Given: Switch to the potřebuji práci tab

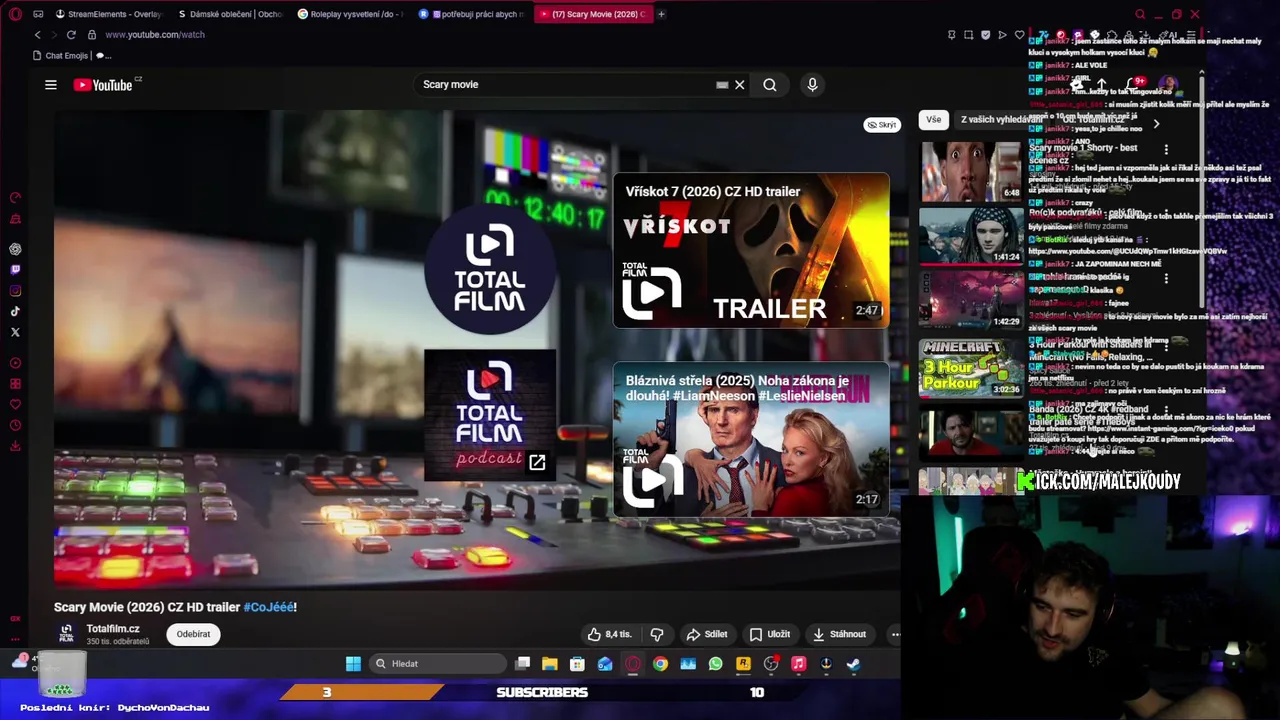Looking at the screenshot, I should [x=472, y=14].
